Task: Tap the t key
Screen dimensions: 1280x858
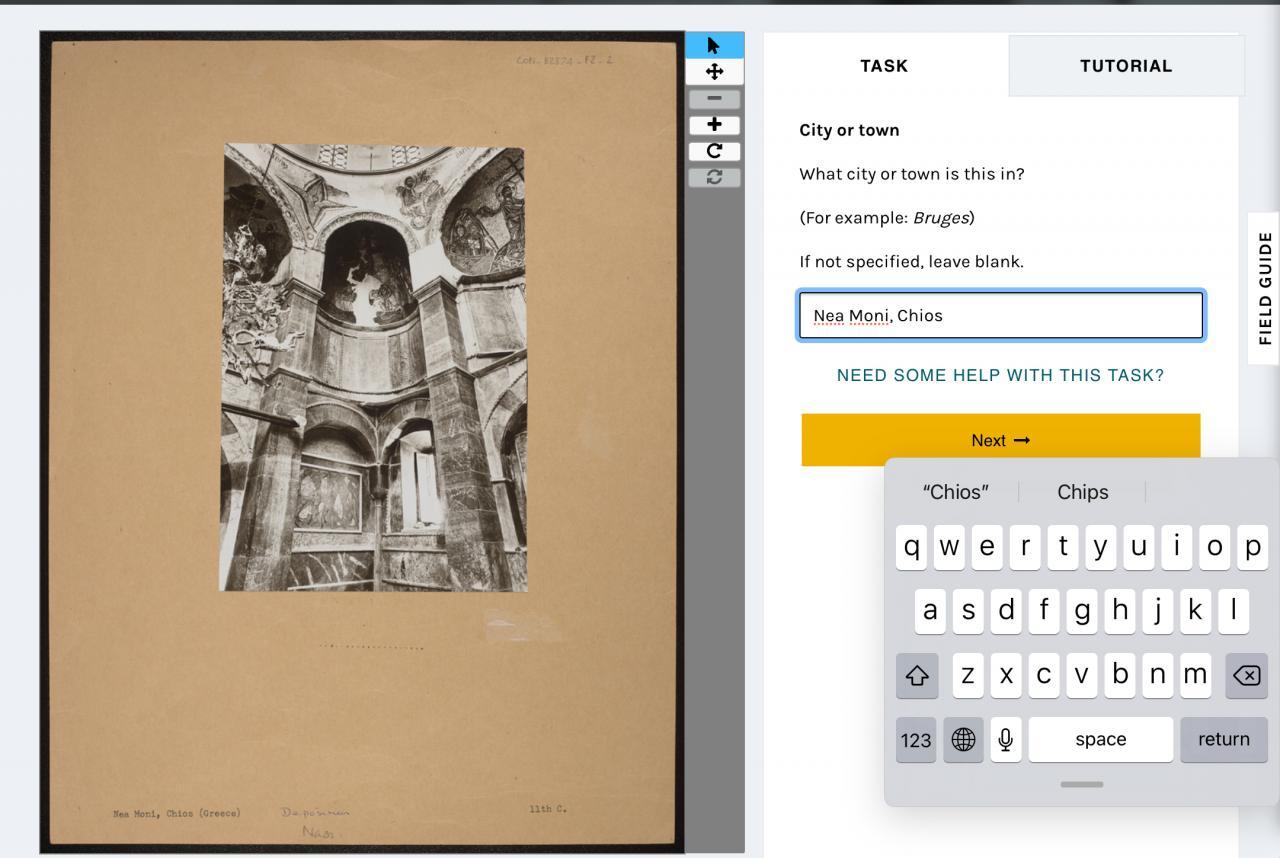Action: (x=1063, y=547)
